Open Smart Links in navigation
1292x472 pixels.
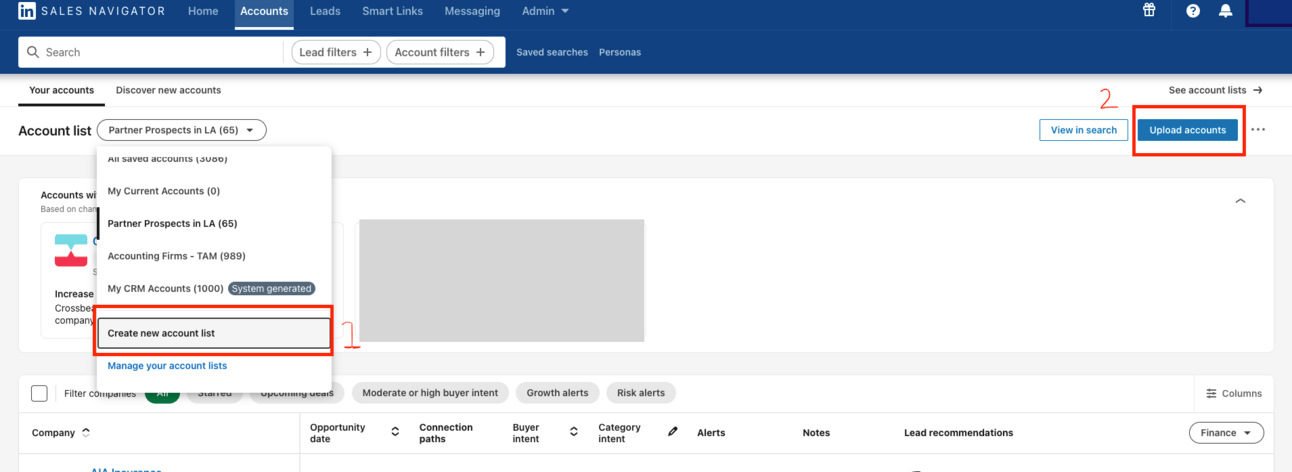click(x=392, y=11)
